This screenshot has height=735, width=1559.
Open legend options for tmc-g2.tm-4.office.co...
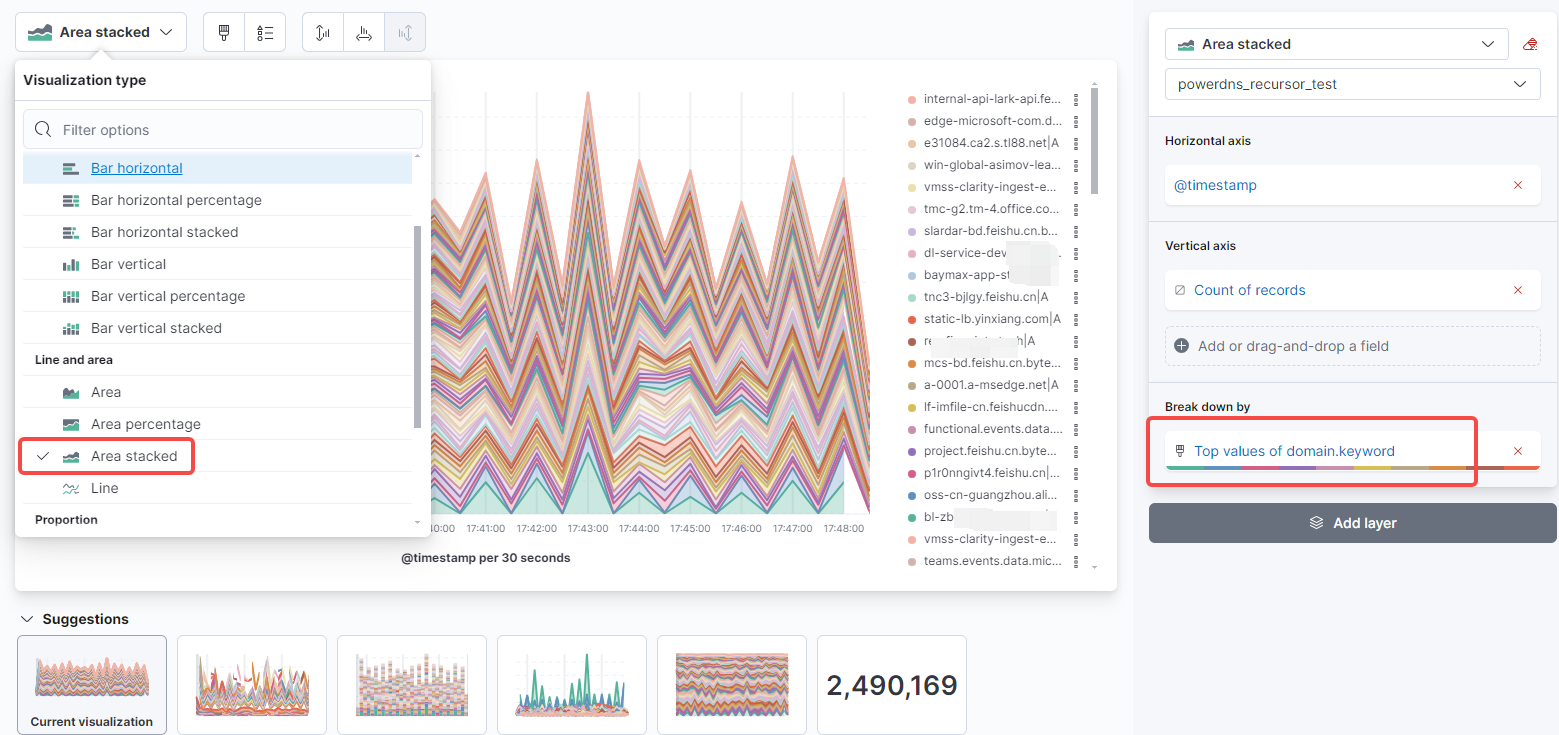(x=1076, y=209)
